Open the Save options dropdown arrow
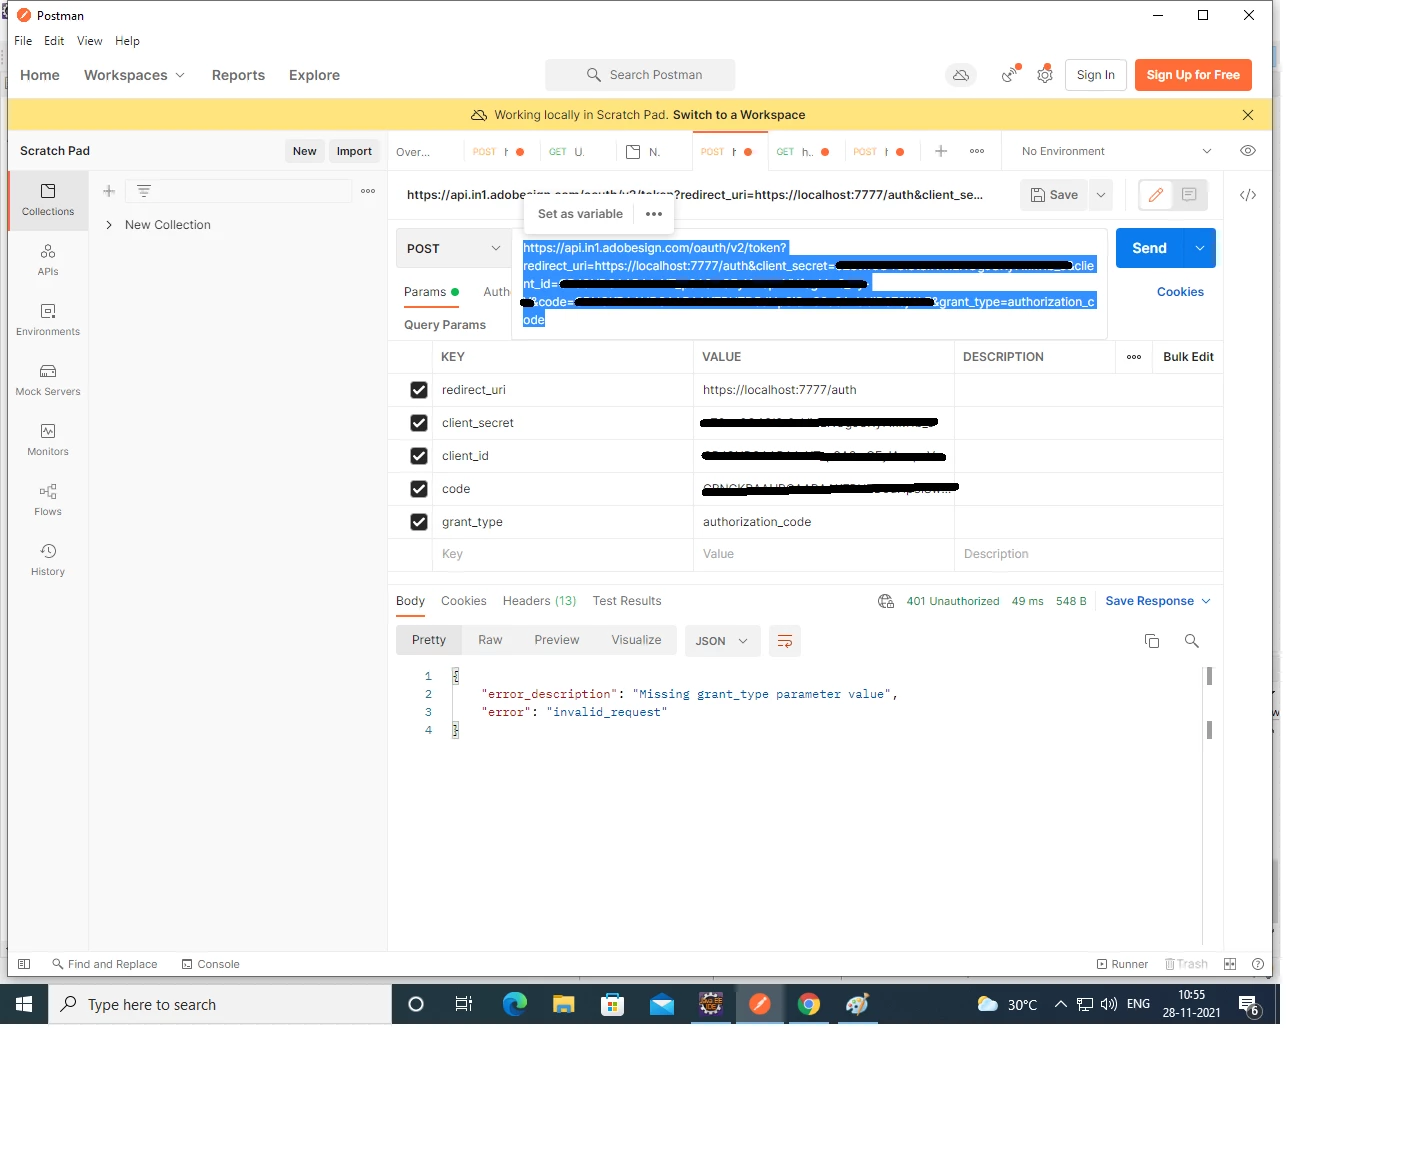This screenshot has width=1410, height=1156. click(x=1101, y=195)
